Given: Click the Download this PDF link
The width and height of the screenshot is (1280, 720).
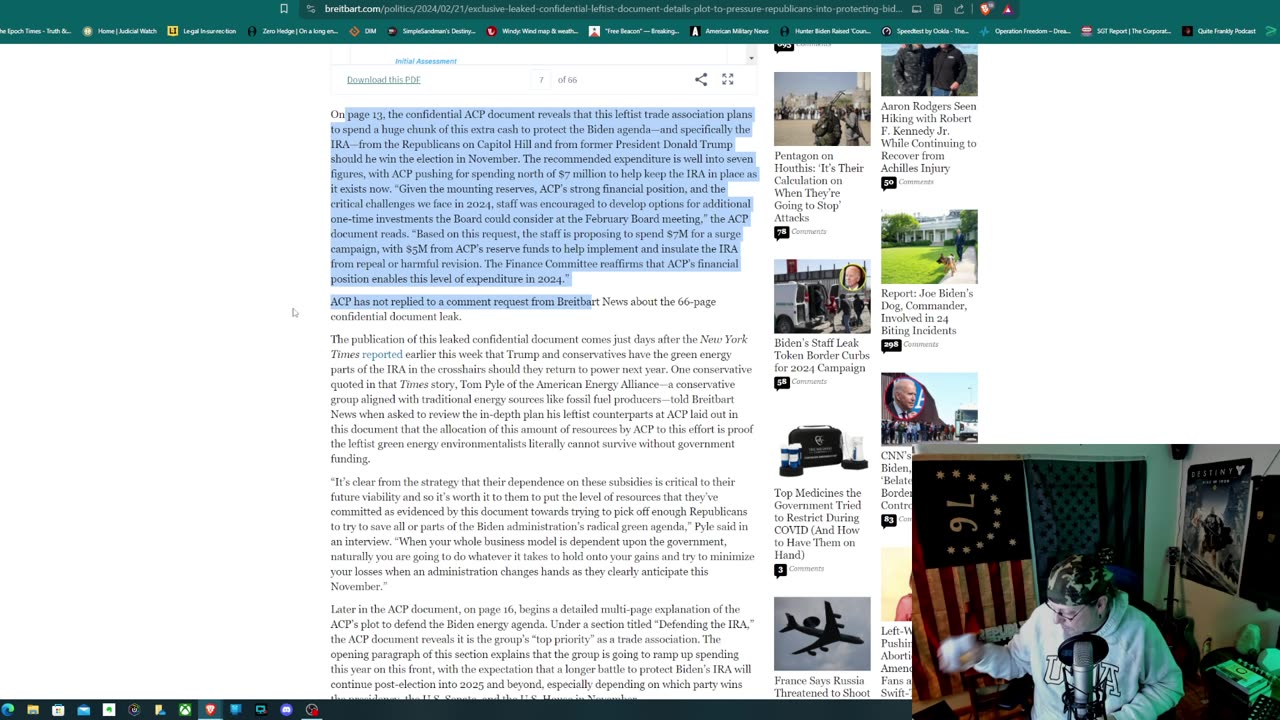Looking at the screenshot, I should coord(383,80).
